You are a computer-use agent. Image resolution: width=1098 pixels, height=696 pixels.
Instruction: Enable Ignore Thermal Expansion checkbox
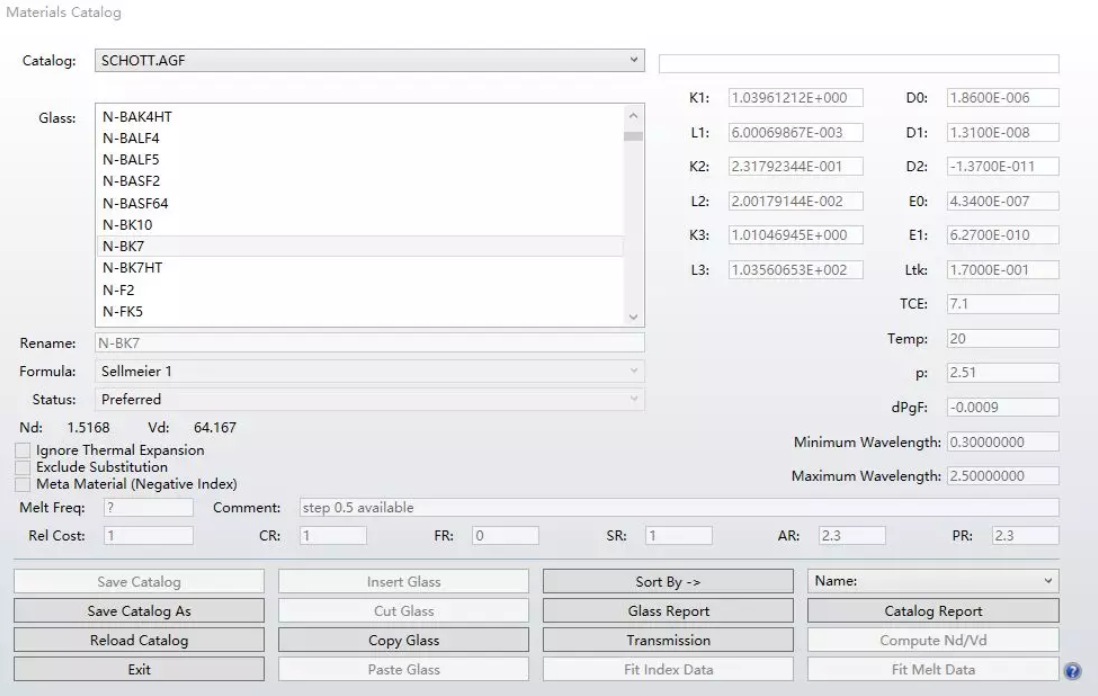click(24, 451)
